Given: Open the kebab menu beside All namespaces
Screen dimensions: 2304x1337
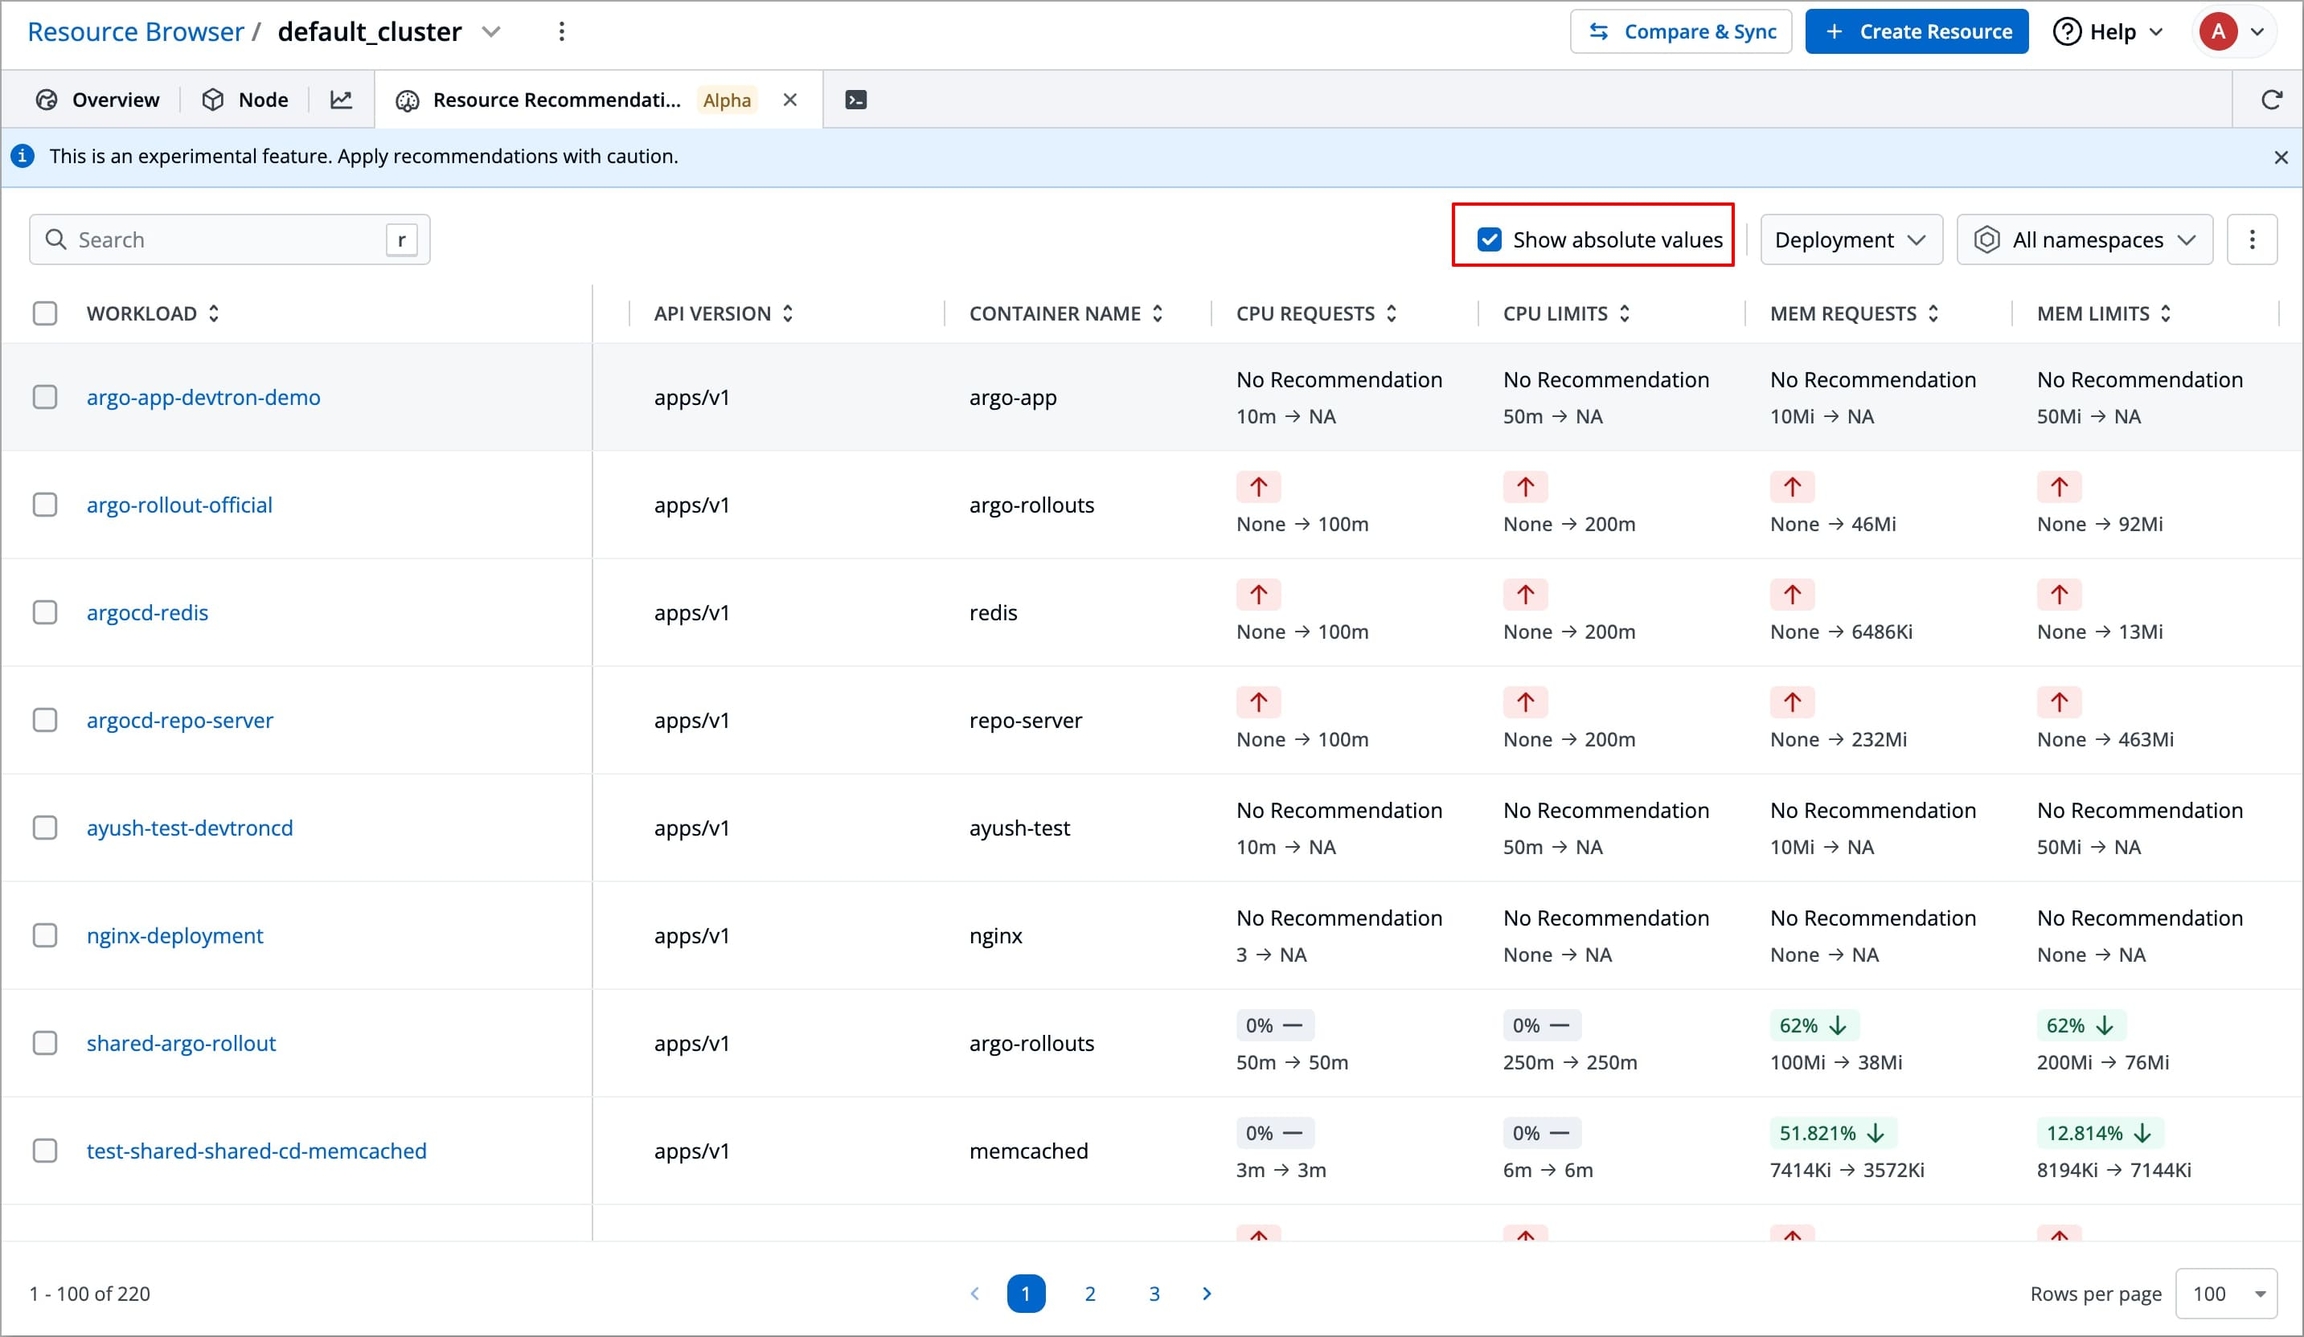Looking at the screenshot, I should pos(2252,240).
